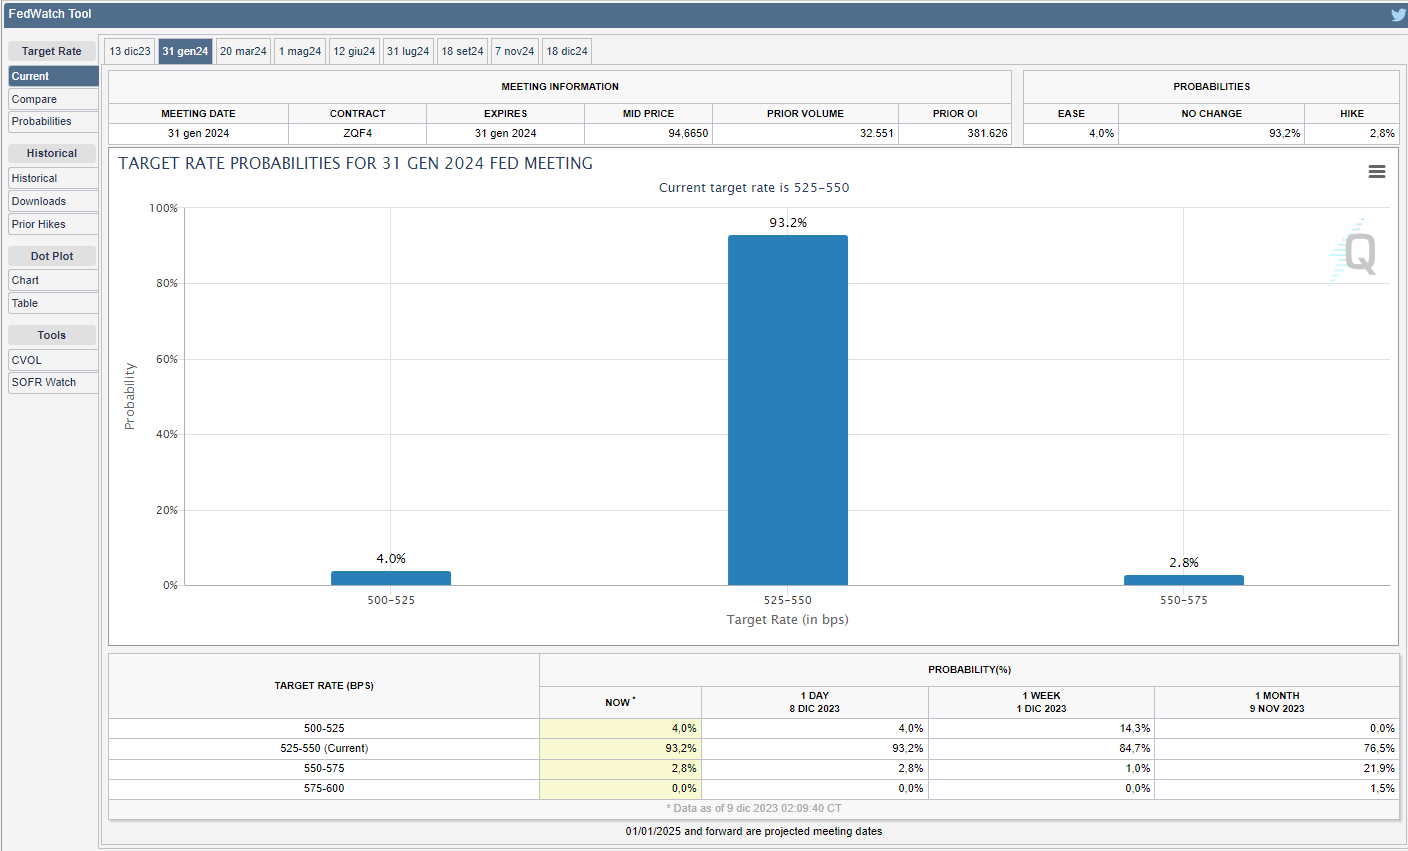
Task: Click the 550-575 probability bar
Action: [x=1183, y=580]
